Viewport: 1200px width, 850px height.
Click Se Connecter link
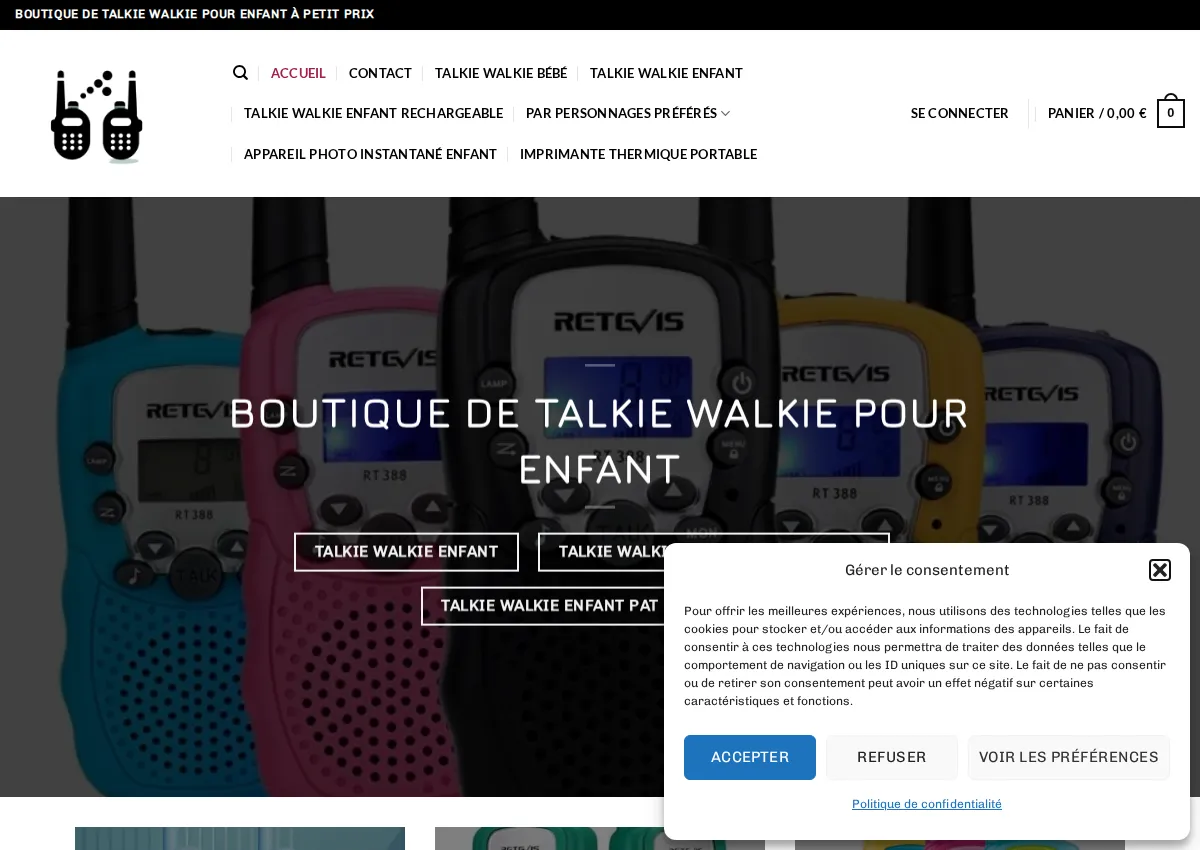960,113
